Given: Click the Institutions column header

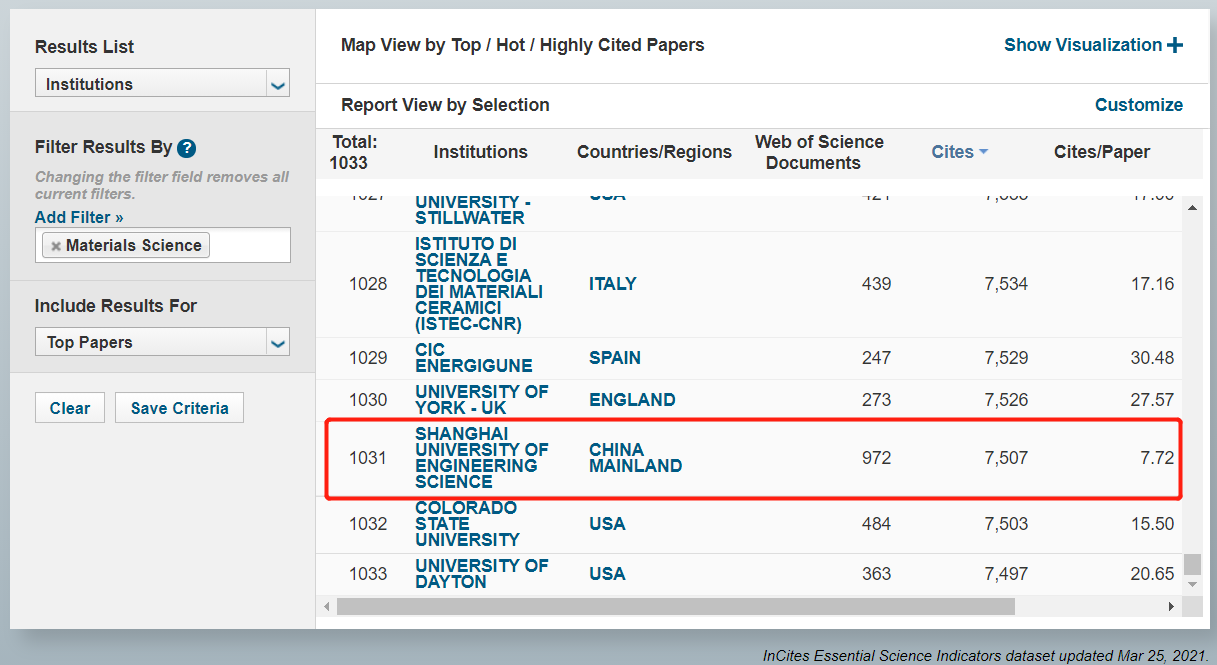Looking at the screenshot, I should [480, 152].
